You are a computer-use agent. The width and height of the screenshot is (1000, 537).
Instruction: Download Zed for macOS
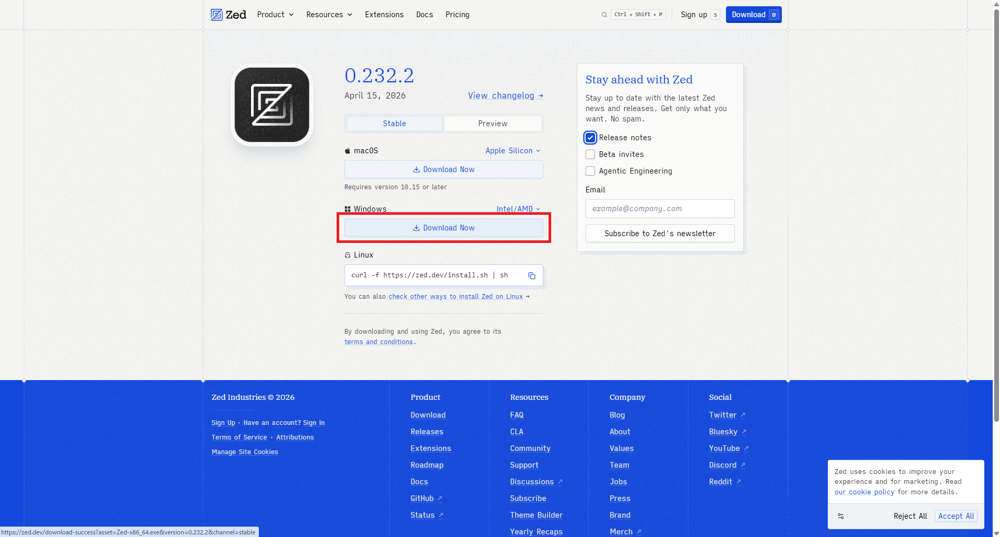point(444,170)
